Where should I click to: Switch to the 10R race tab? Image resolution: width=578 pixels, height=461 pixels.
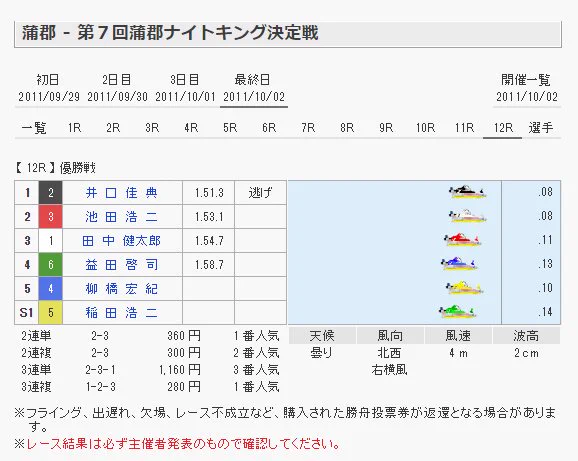425,128
